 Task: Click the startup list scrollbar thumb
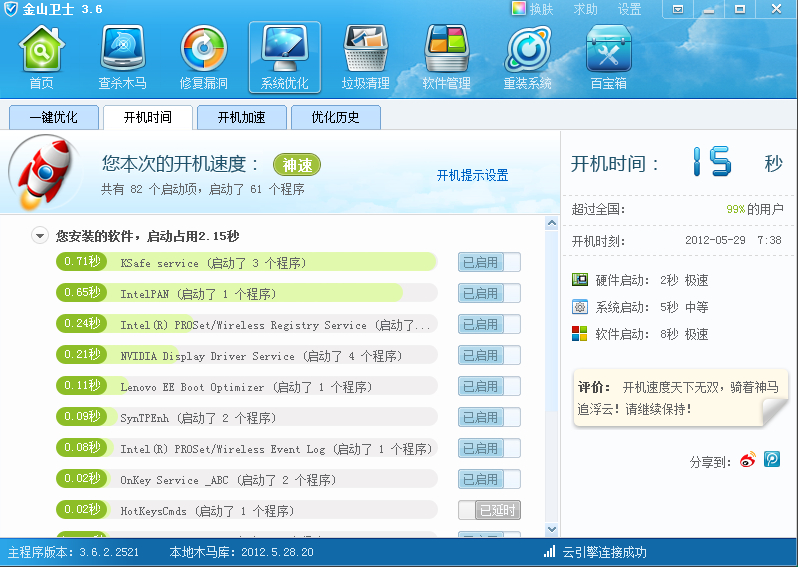(x=552, y=321)
